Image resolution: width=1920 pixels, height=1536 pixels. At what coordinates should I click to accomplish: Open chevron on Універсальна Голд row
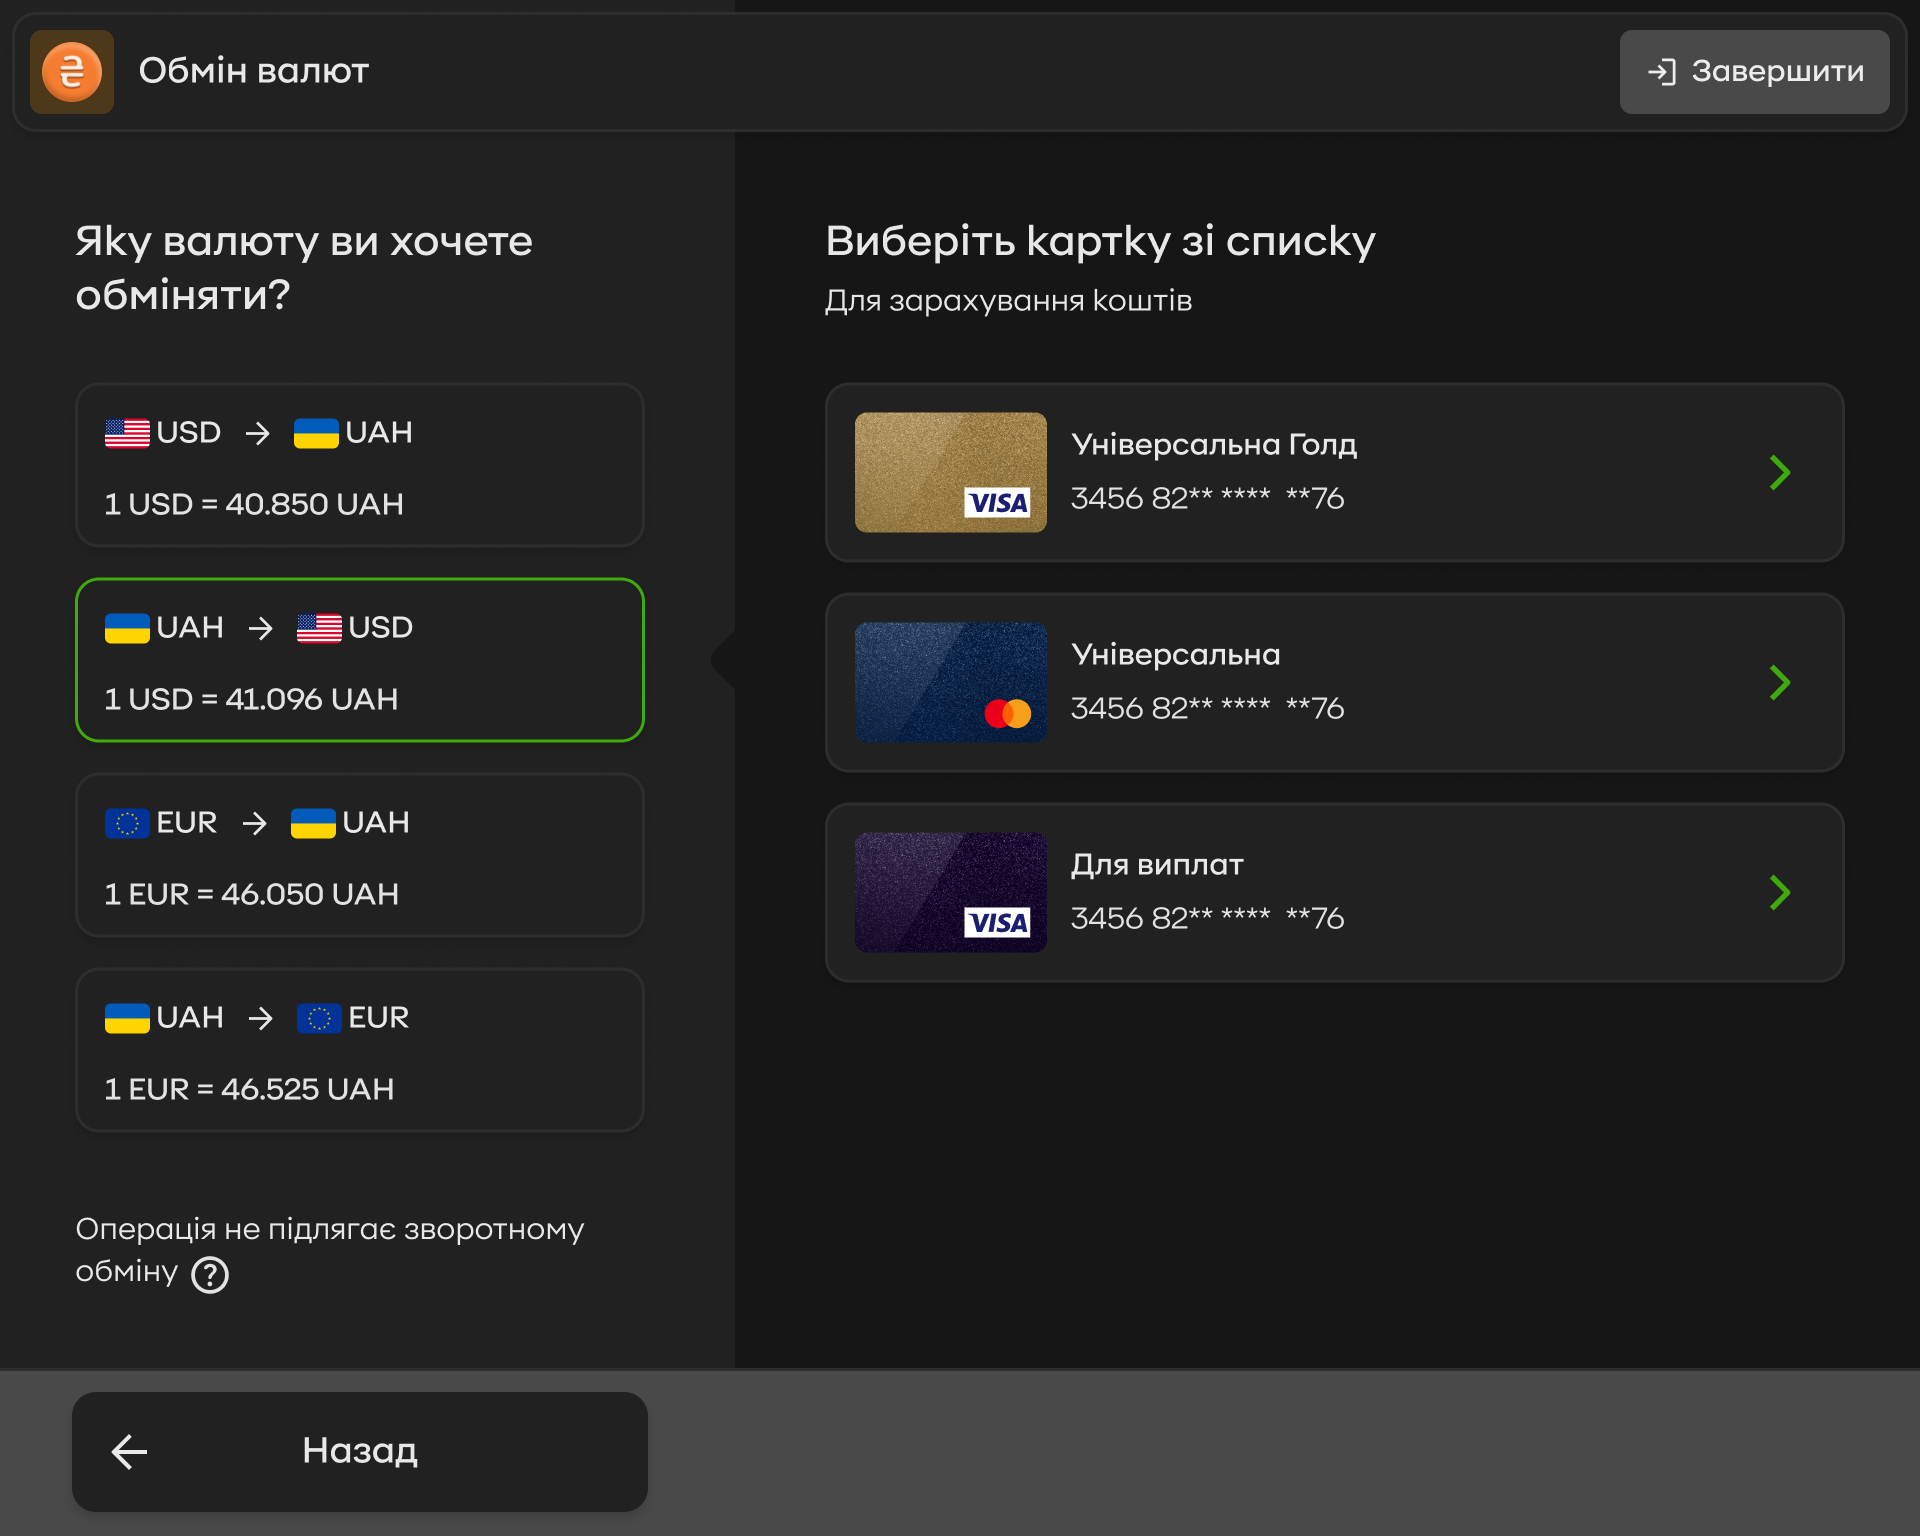click(1779, 472)
